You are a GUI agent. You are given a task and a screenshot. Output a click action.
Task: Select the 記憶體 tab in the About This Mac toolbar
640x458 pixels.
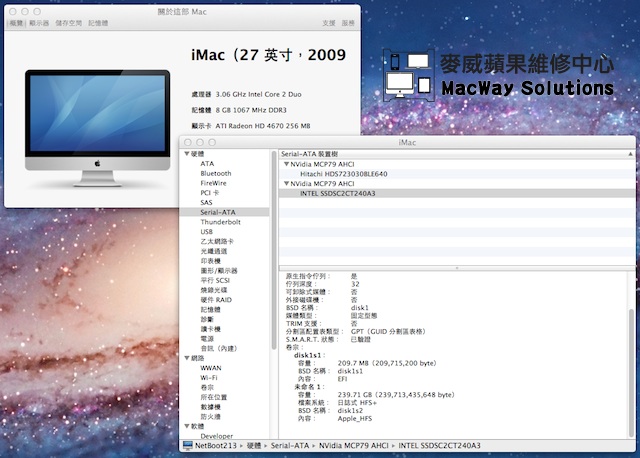coord(98,23)
